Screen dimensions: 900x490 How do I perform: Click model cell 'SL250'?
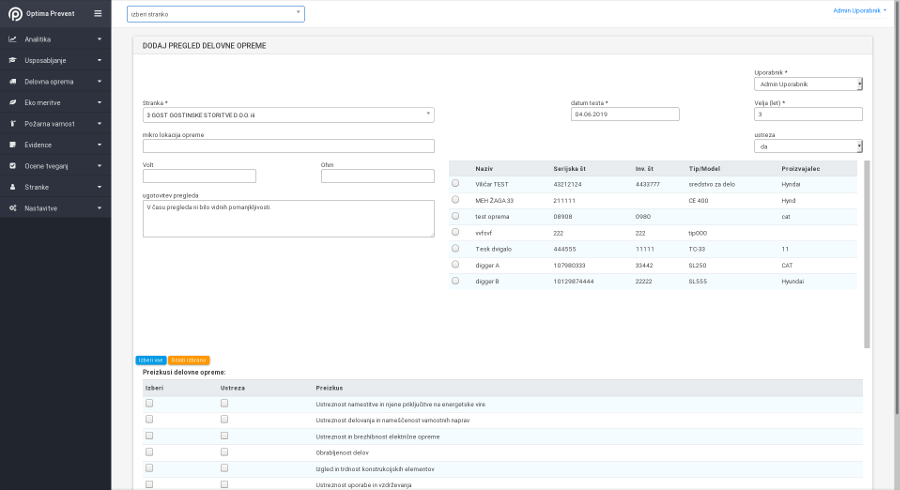point(697,266)
